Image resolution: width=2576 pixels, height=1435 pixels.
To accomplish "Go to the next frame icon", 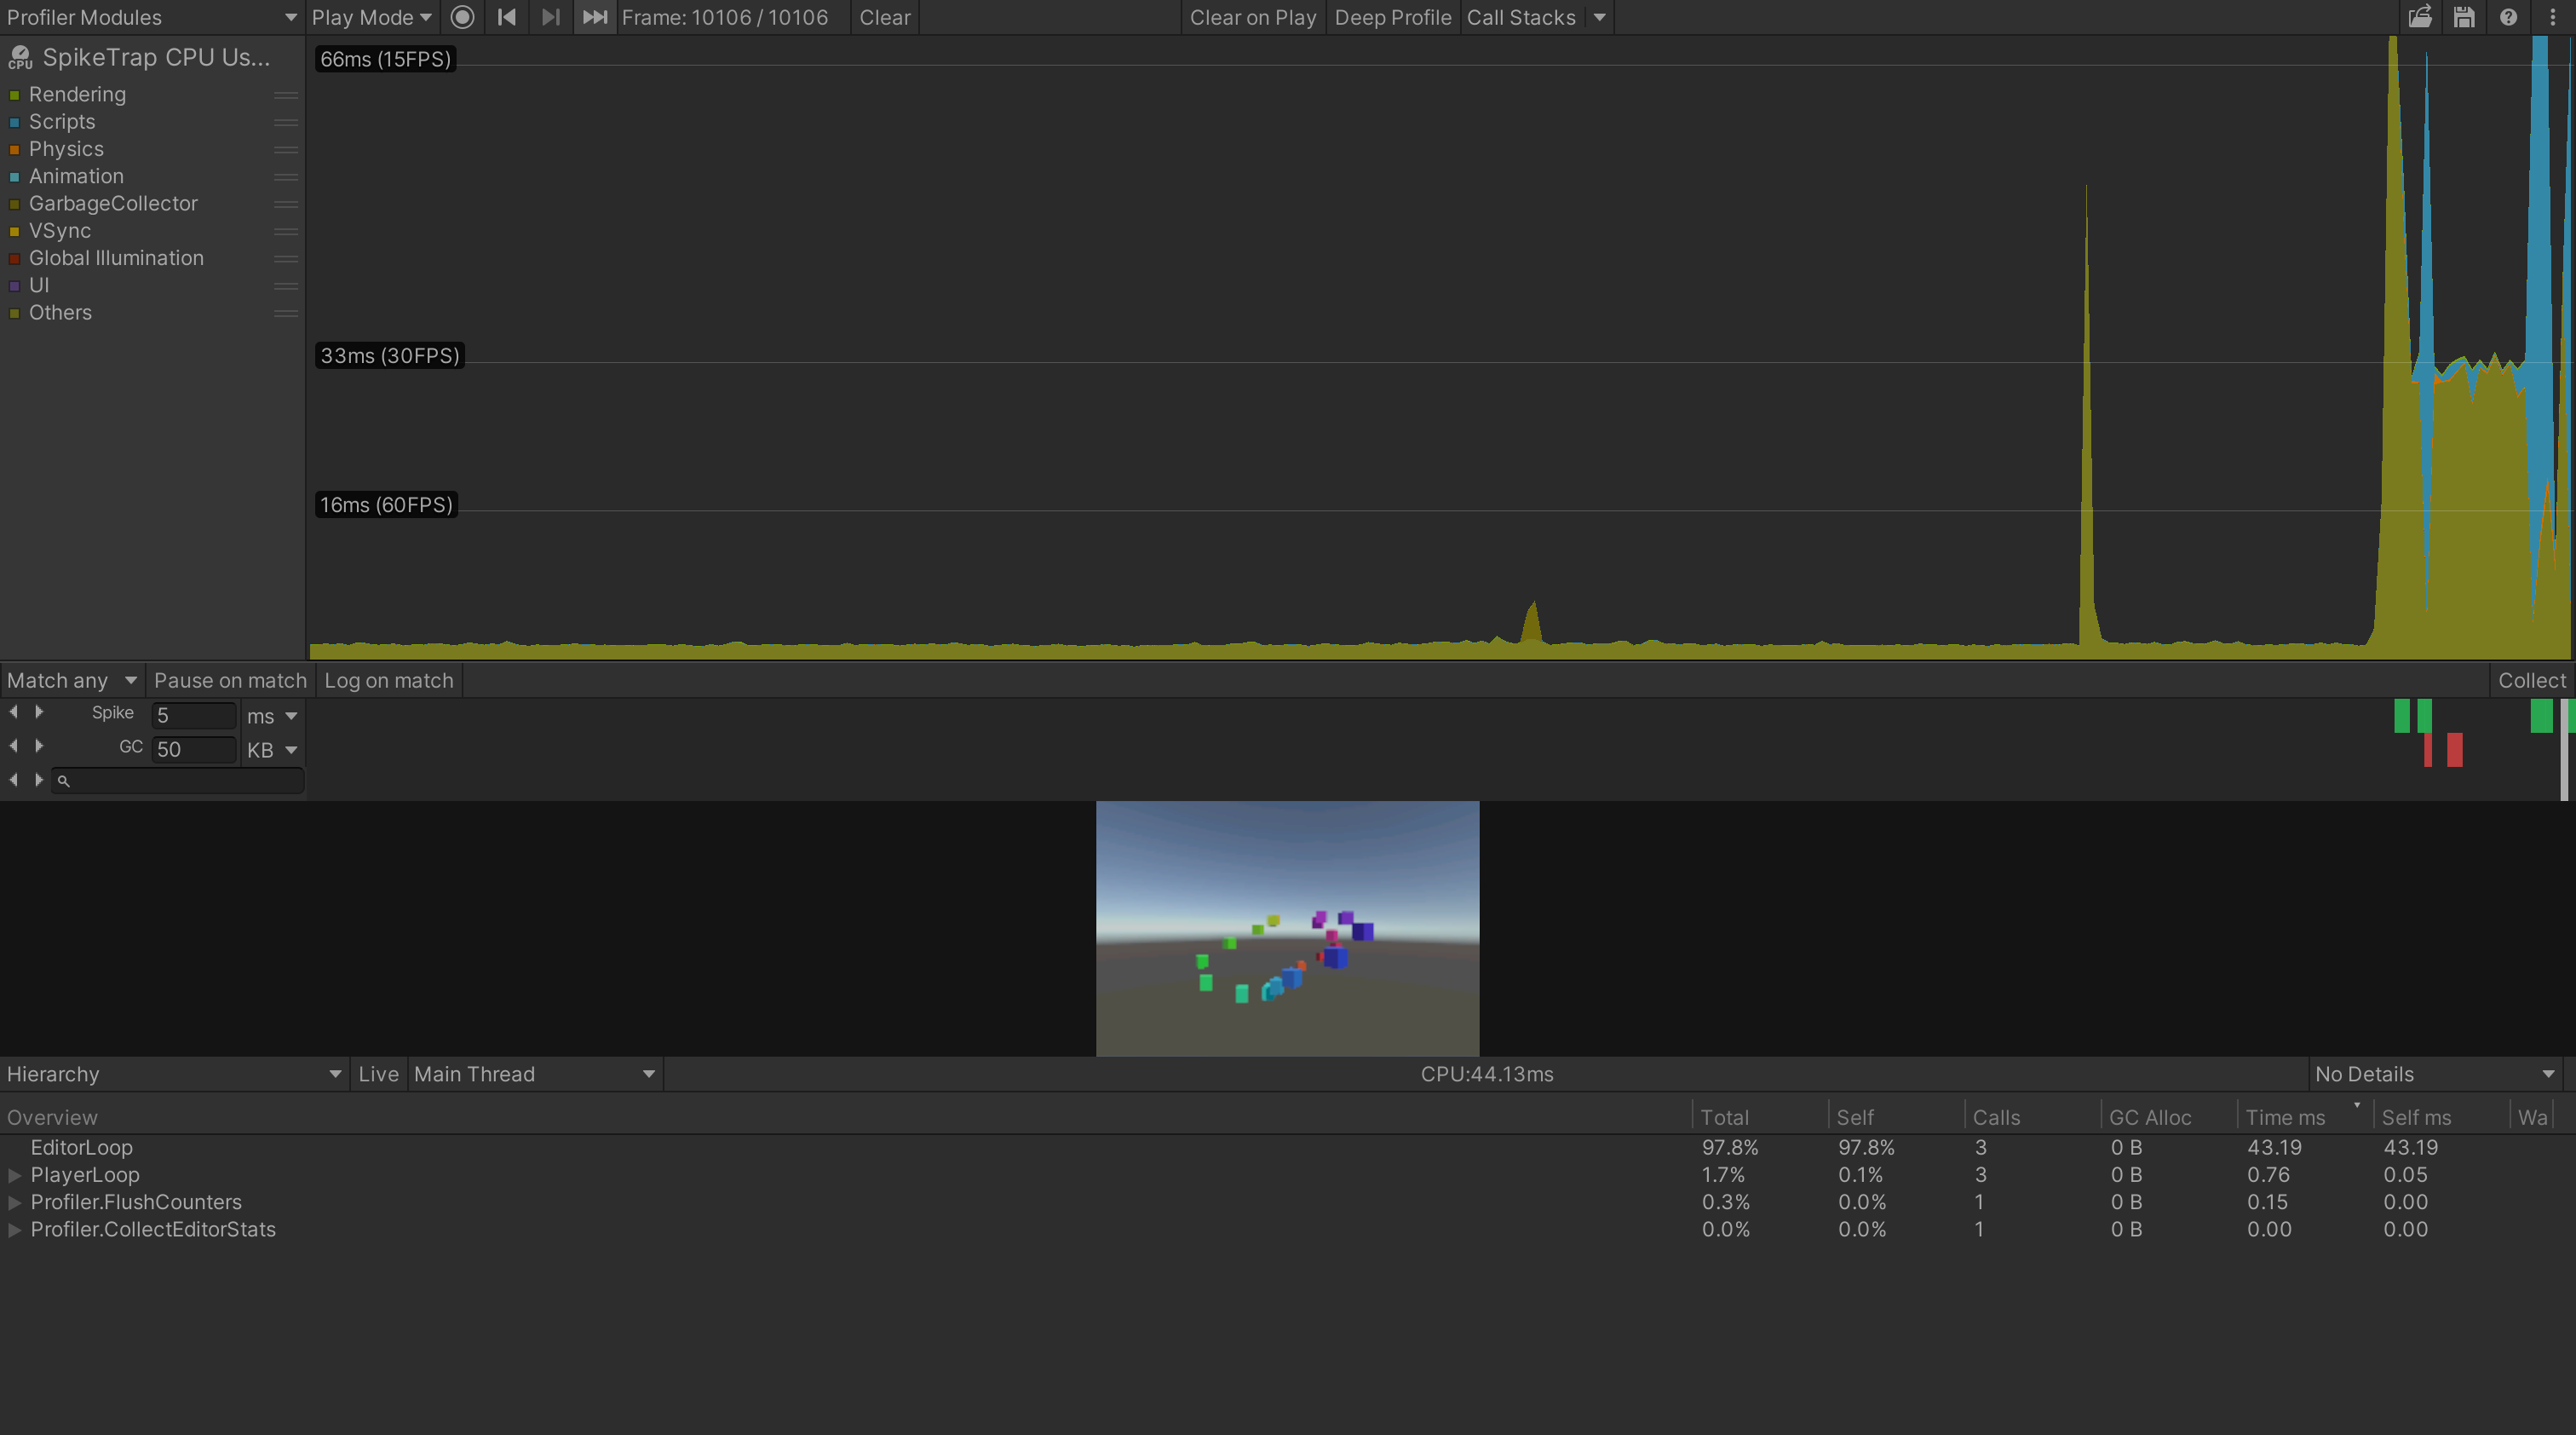I will point(550,17).
